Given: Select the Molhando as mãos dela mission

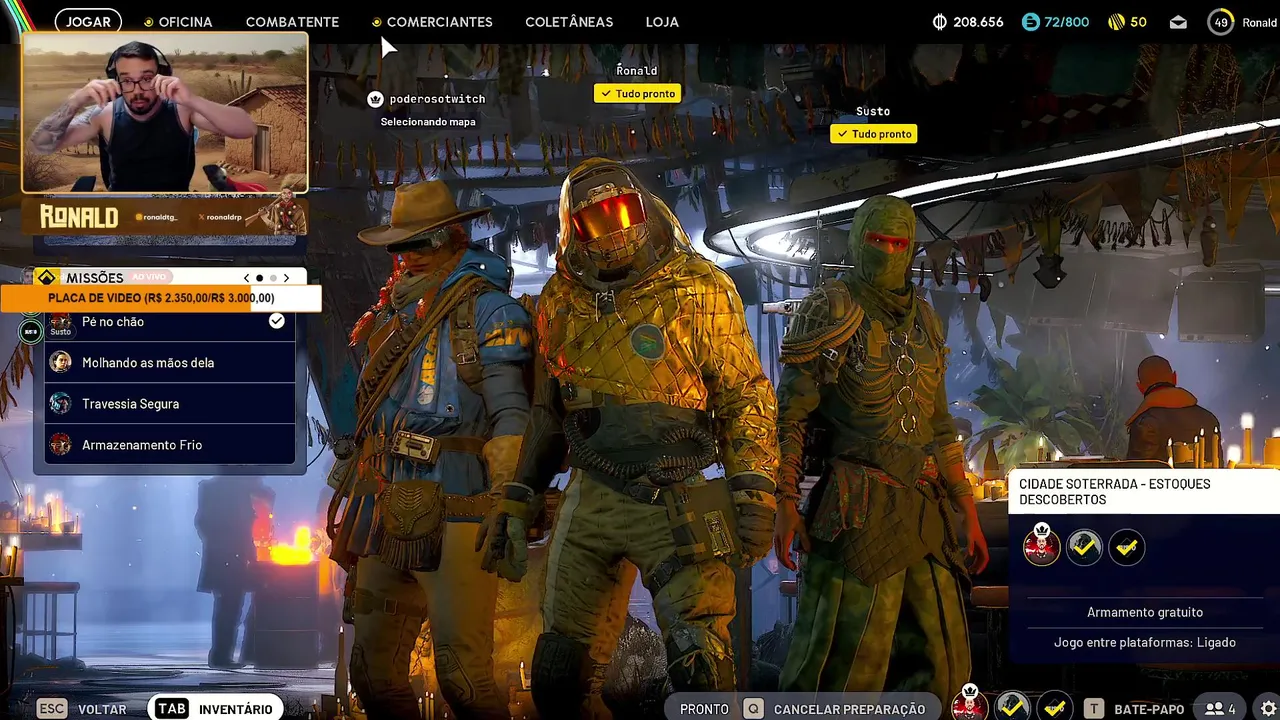Looking at the screenshot, I should (170, 363).
